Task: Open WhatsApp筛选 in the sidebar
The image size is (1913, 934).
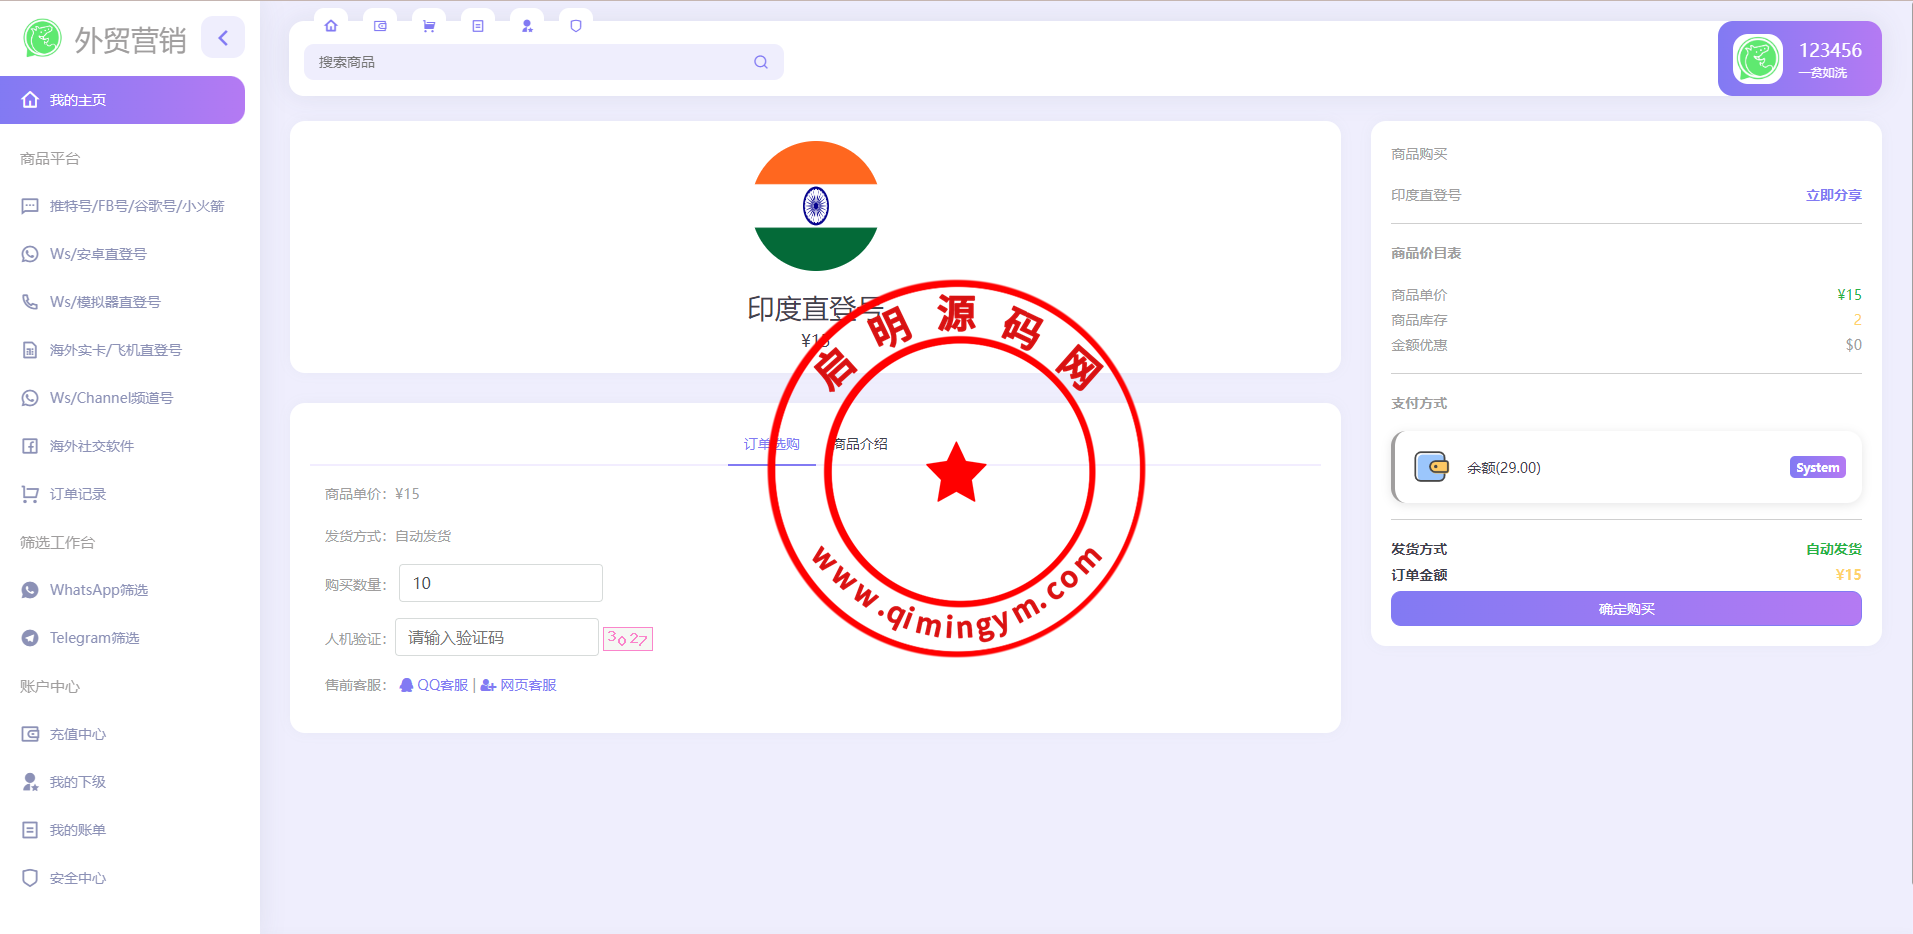Action: coord(98,590)
